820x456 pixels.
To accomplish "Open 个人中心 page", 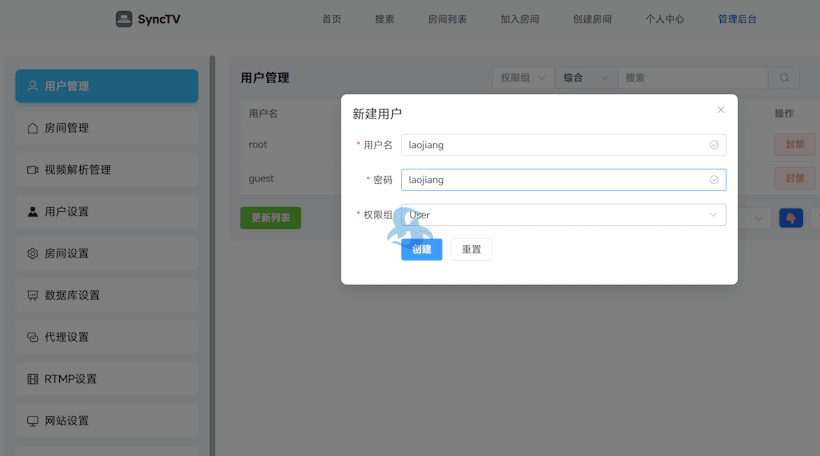I will (x=665, y=19).
